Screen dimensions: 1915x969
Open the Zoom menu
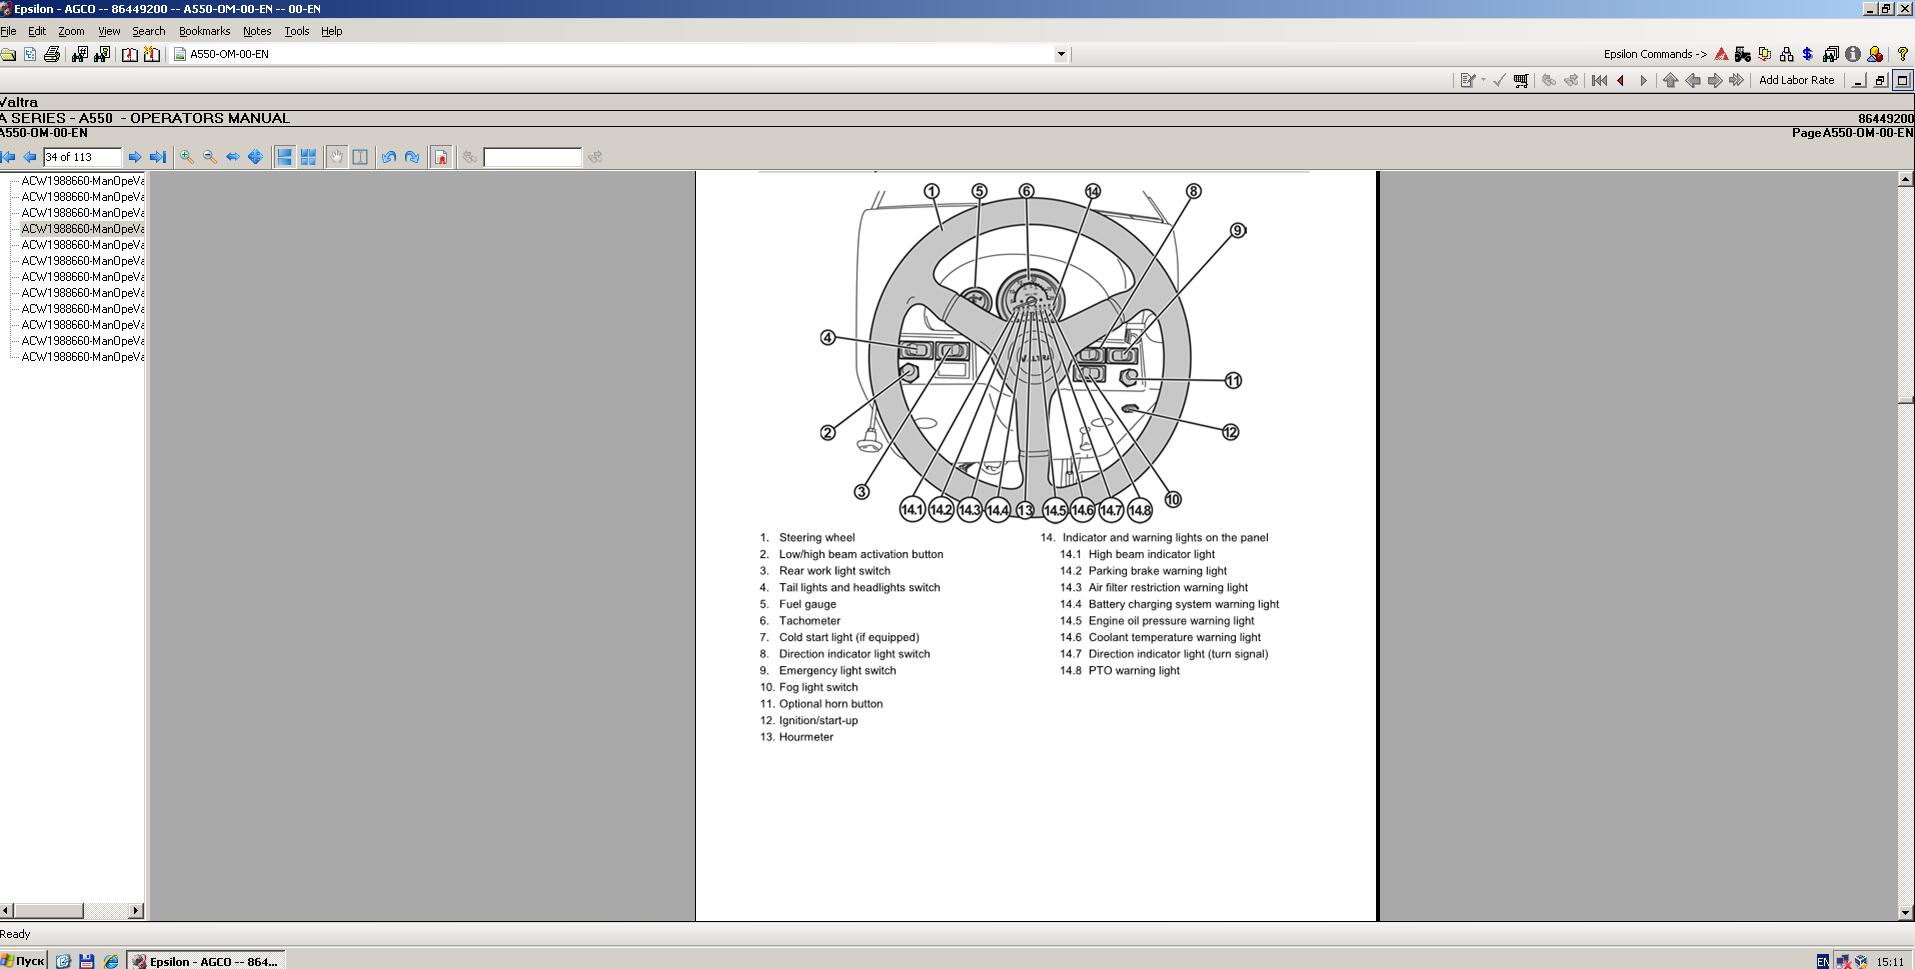[71, 31]
